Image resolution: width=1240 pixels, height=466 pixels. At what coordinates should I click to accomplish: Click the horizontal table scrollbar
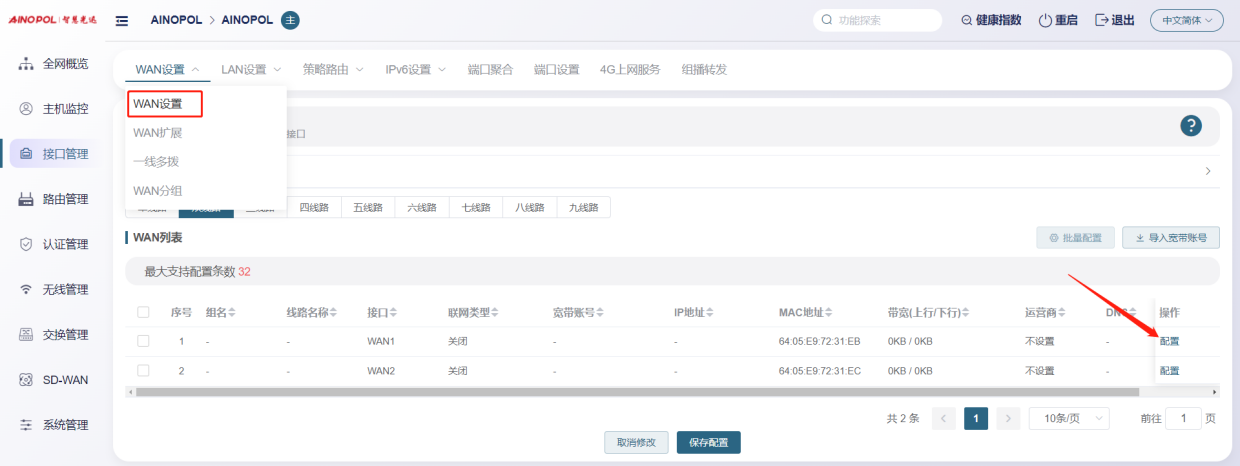pos(638,392)
